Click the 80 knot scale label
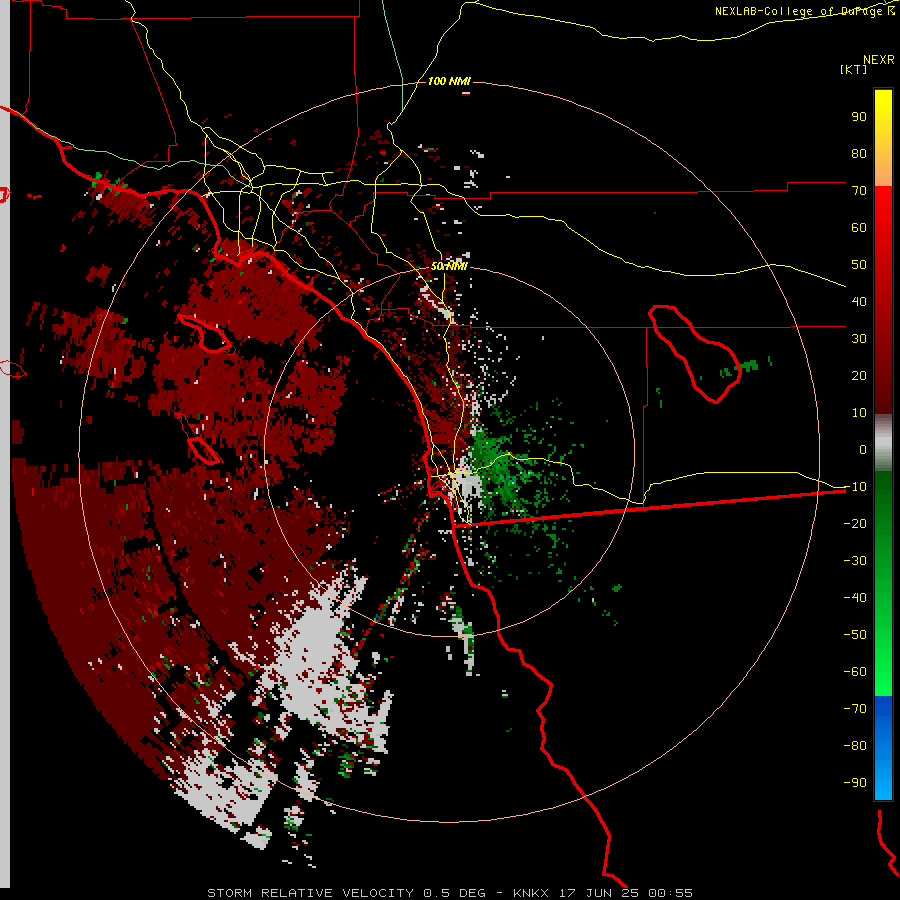 tap(859, 153)
